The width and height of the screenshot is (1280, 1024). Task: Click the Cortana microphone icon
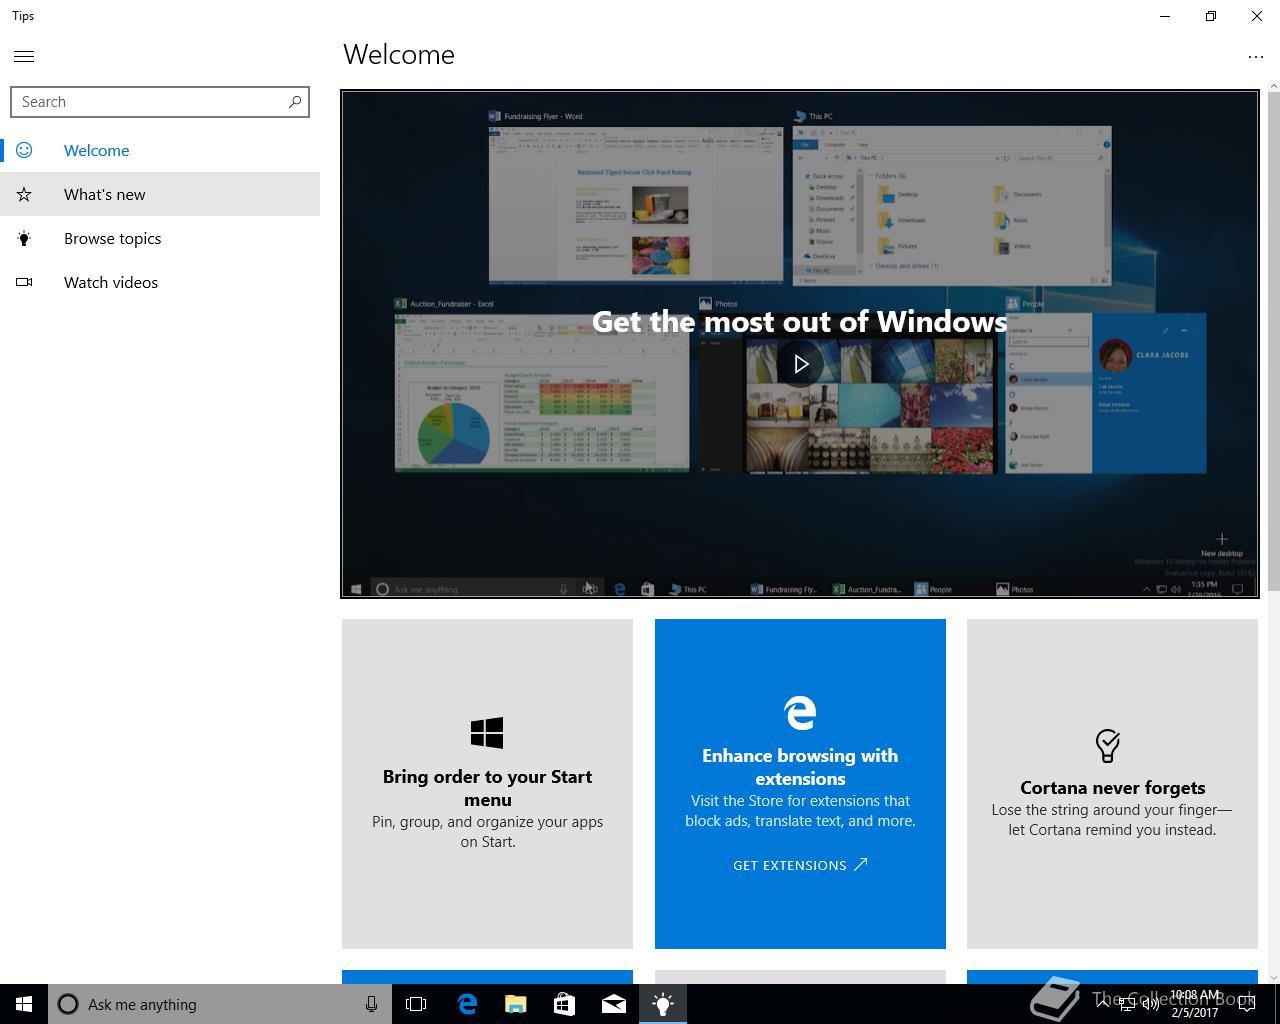point(371,1004)
